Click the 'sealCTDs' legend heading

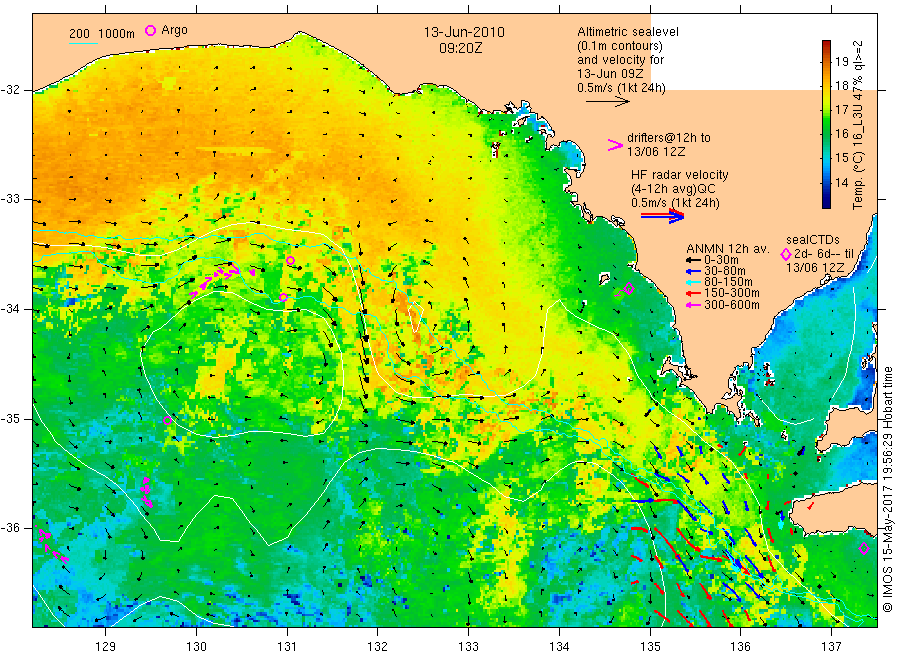(813, 240)
